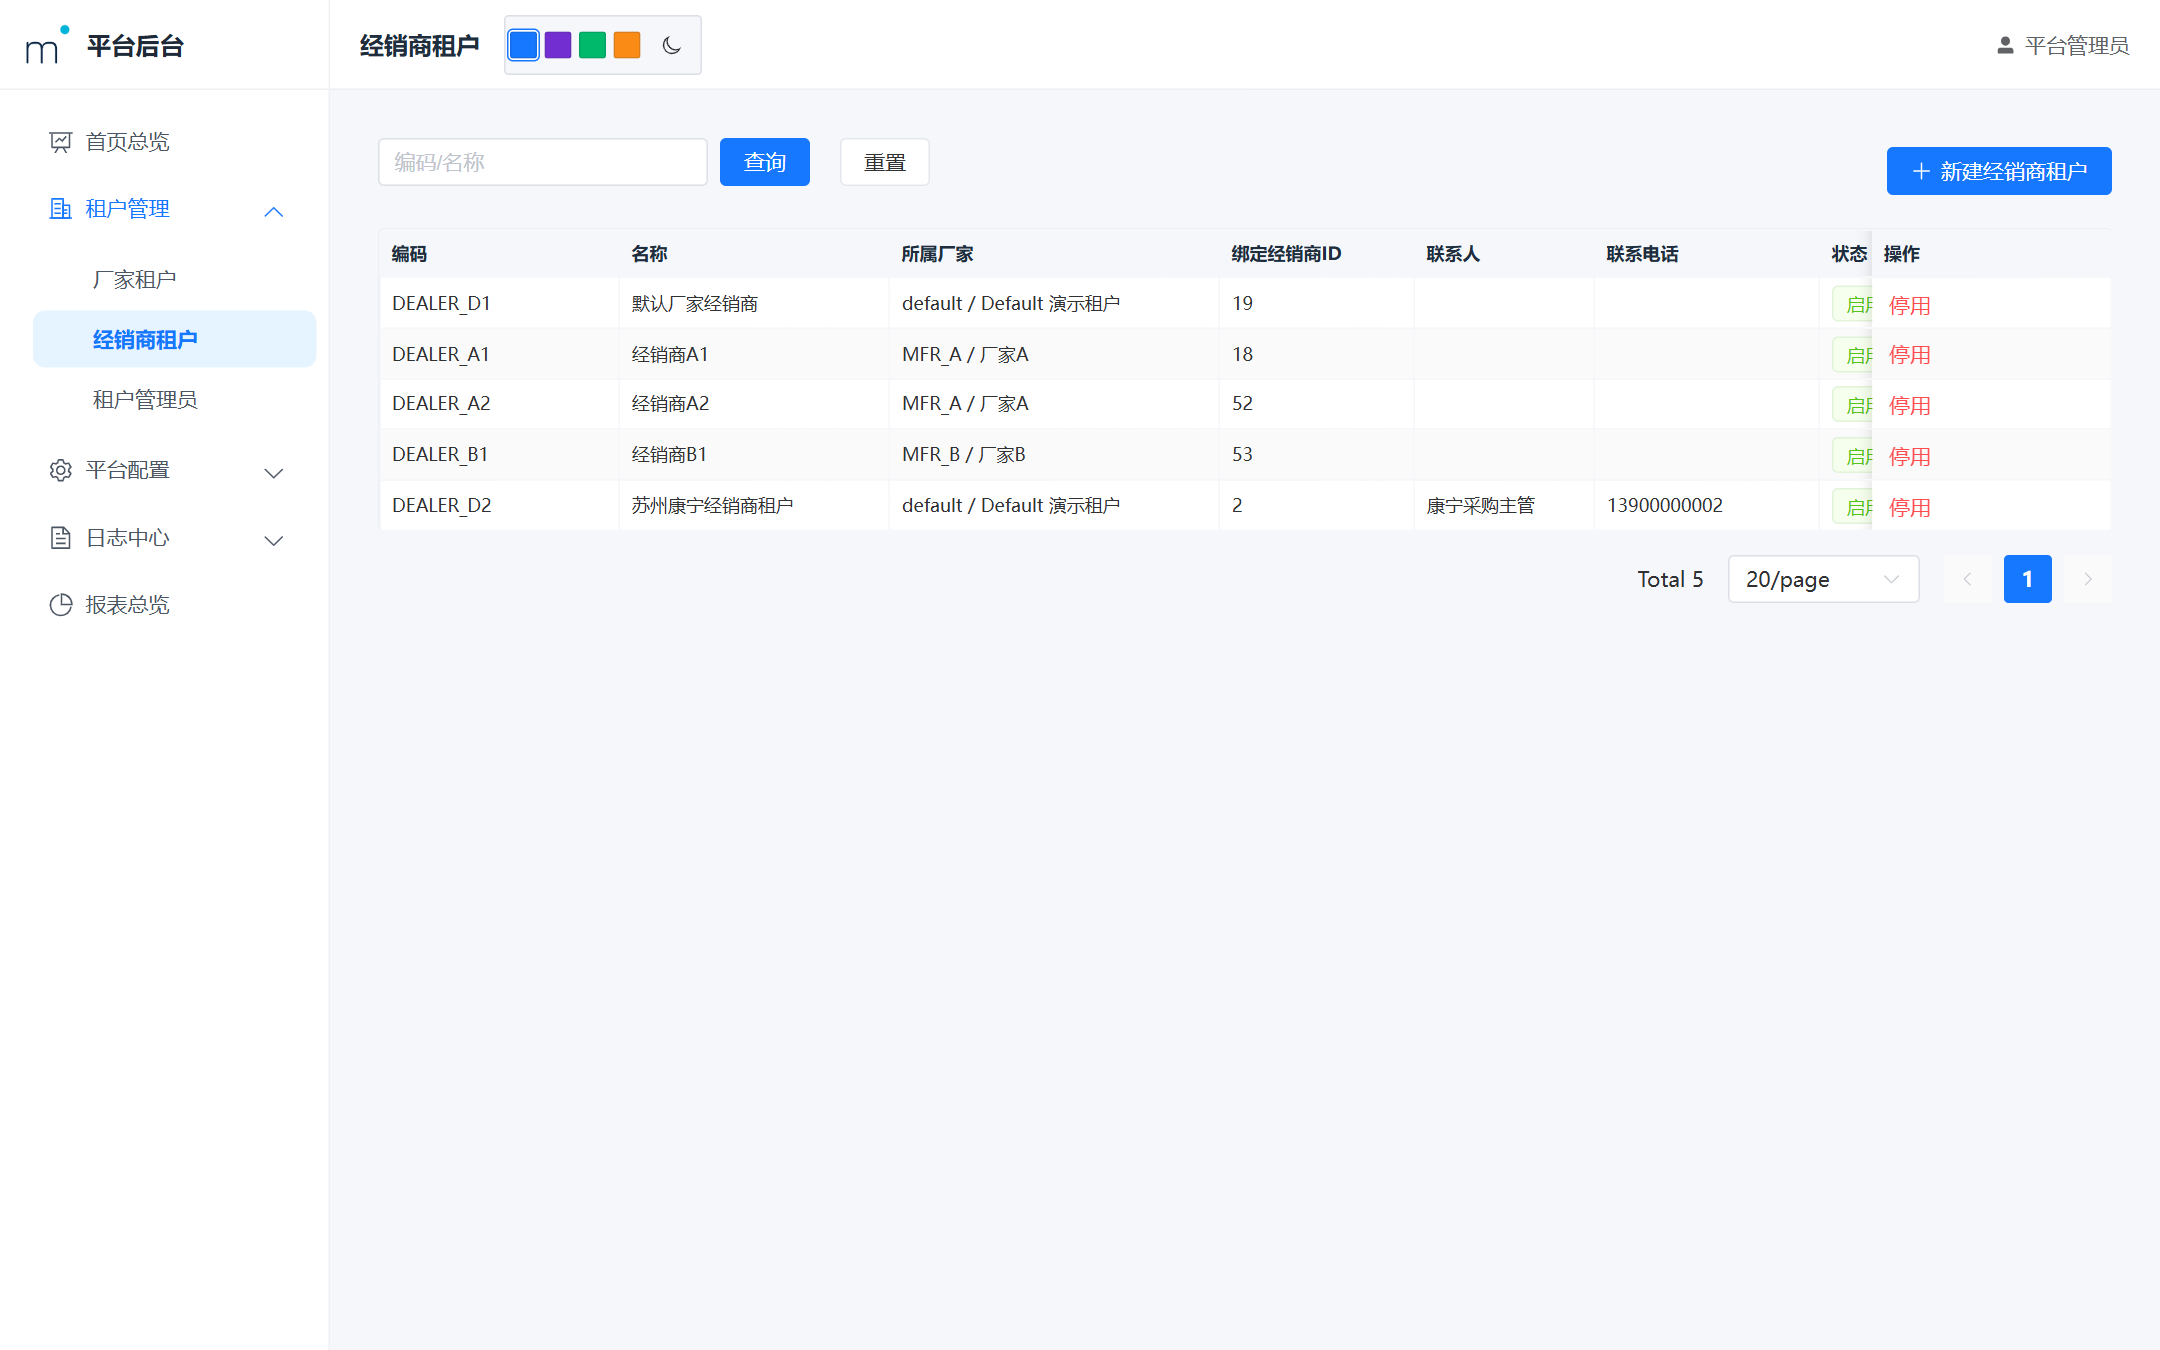Image resolution: width=2160 pixels, height=1350 pixels.
Task: Open 厂家租户 submenu item
Action: pyautogui.click(x=175, y=279)
